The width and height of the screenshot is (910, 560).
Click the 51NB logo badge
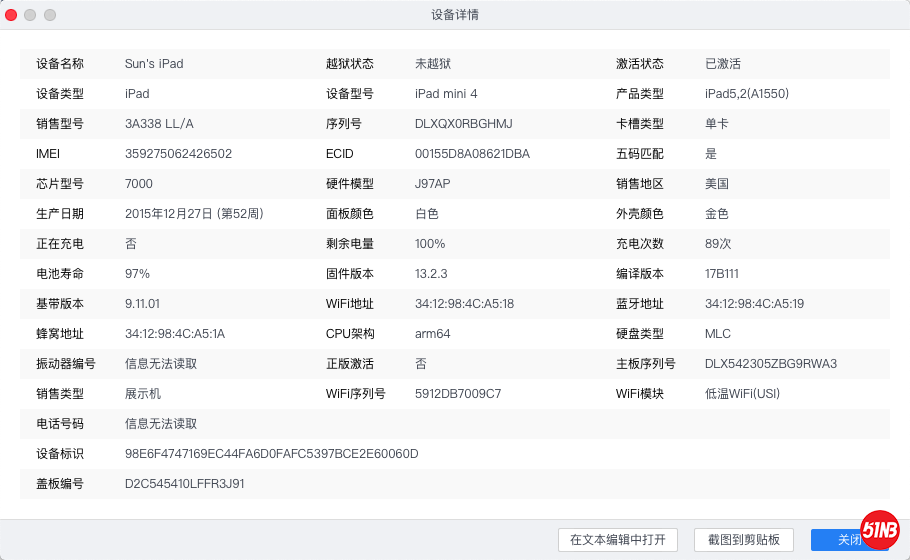coord(879,532)
